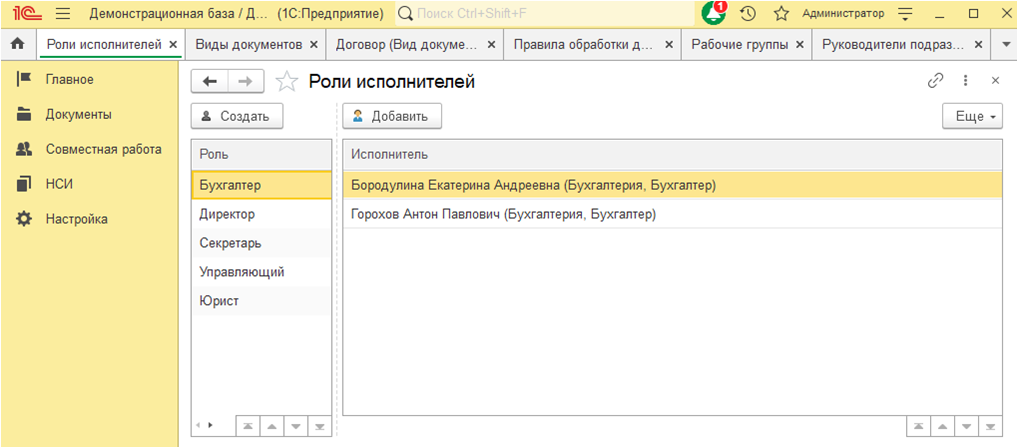This screenshot has width=1018, height=448.
Task: Click the home page icon tab
Action: [17, 45]
